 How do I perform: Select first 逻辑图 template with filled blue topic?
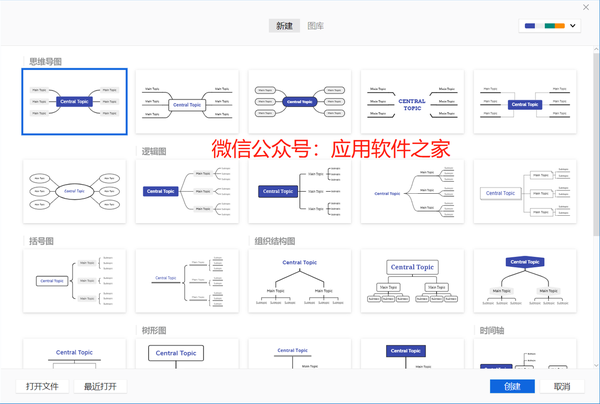pyautogui.click(x=187, y=191)
